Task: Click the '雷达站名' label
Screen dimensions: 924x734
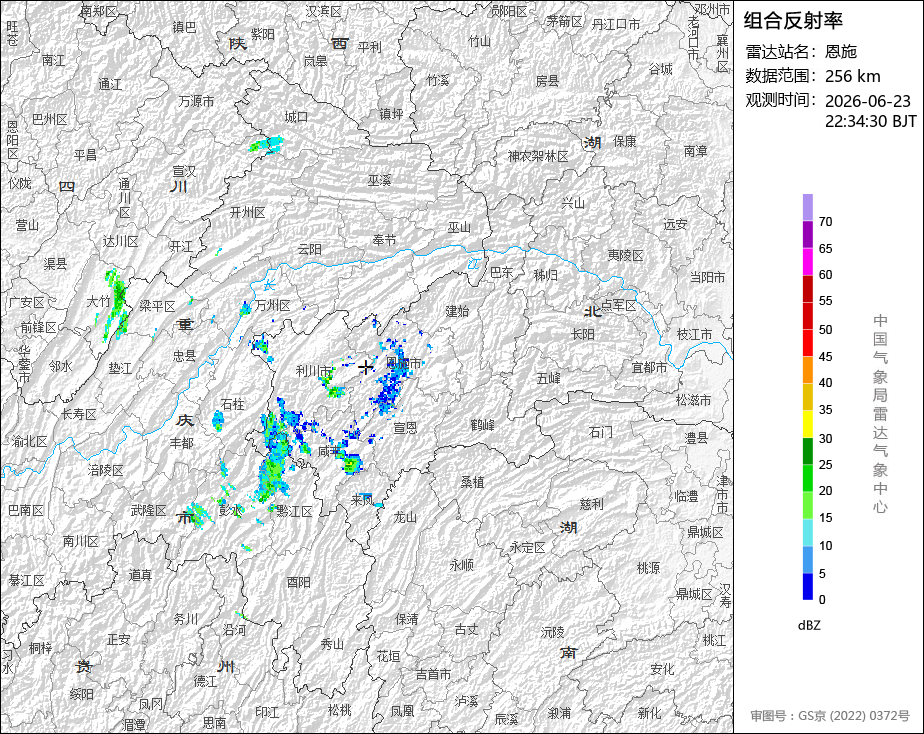Action: tap(780, 52)
